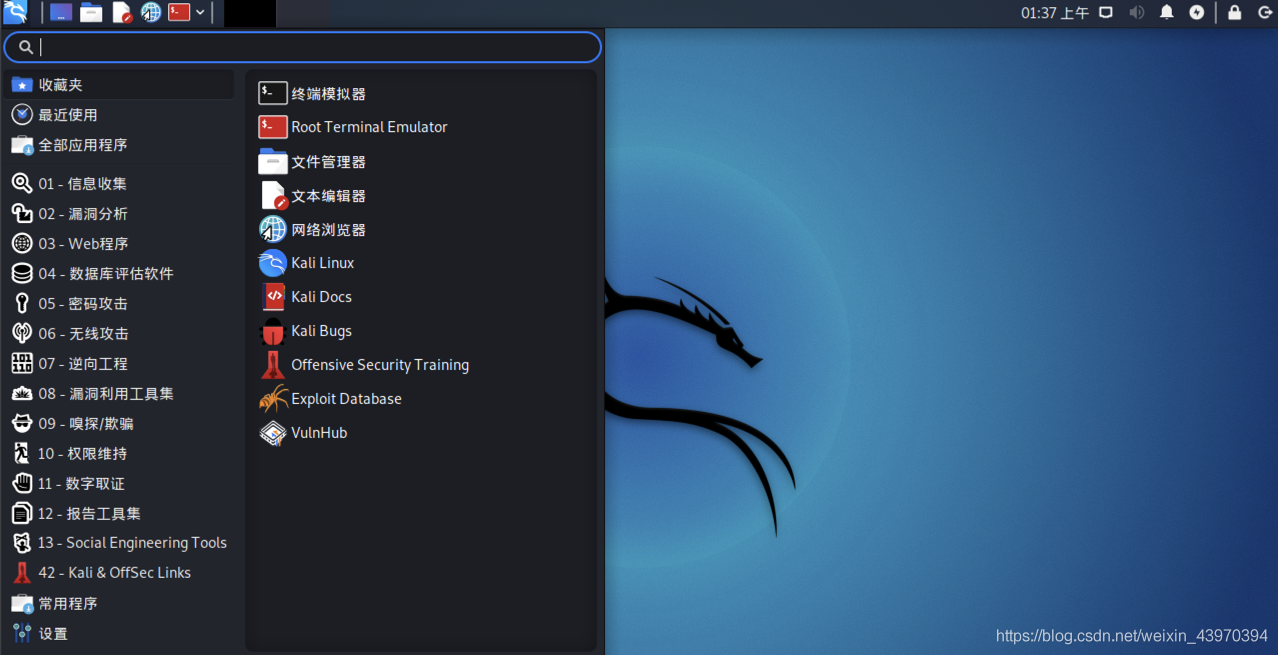Open 42 - Kali & OffSec Links category
The width and height of the screenshot is (1278, 655).
[x=121, y=573]
